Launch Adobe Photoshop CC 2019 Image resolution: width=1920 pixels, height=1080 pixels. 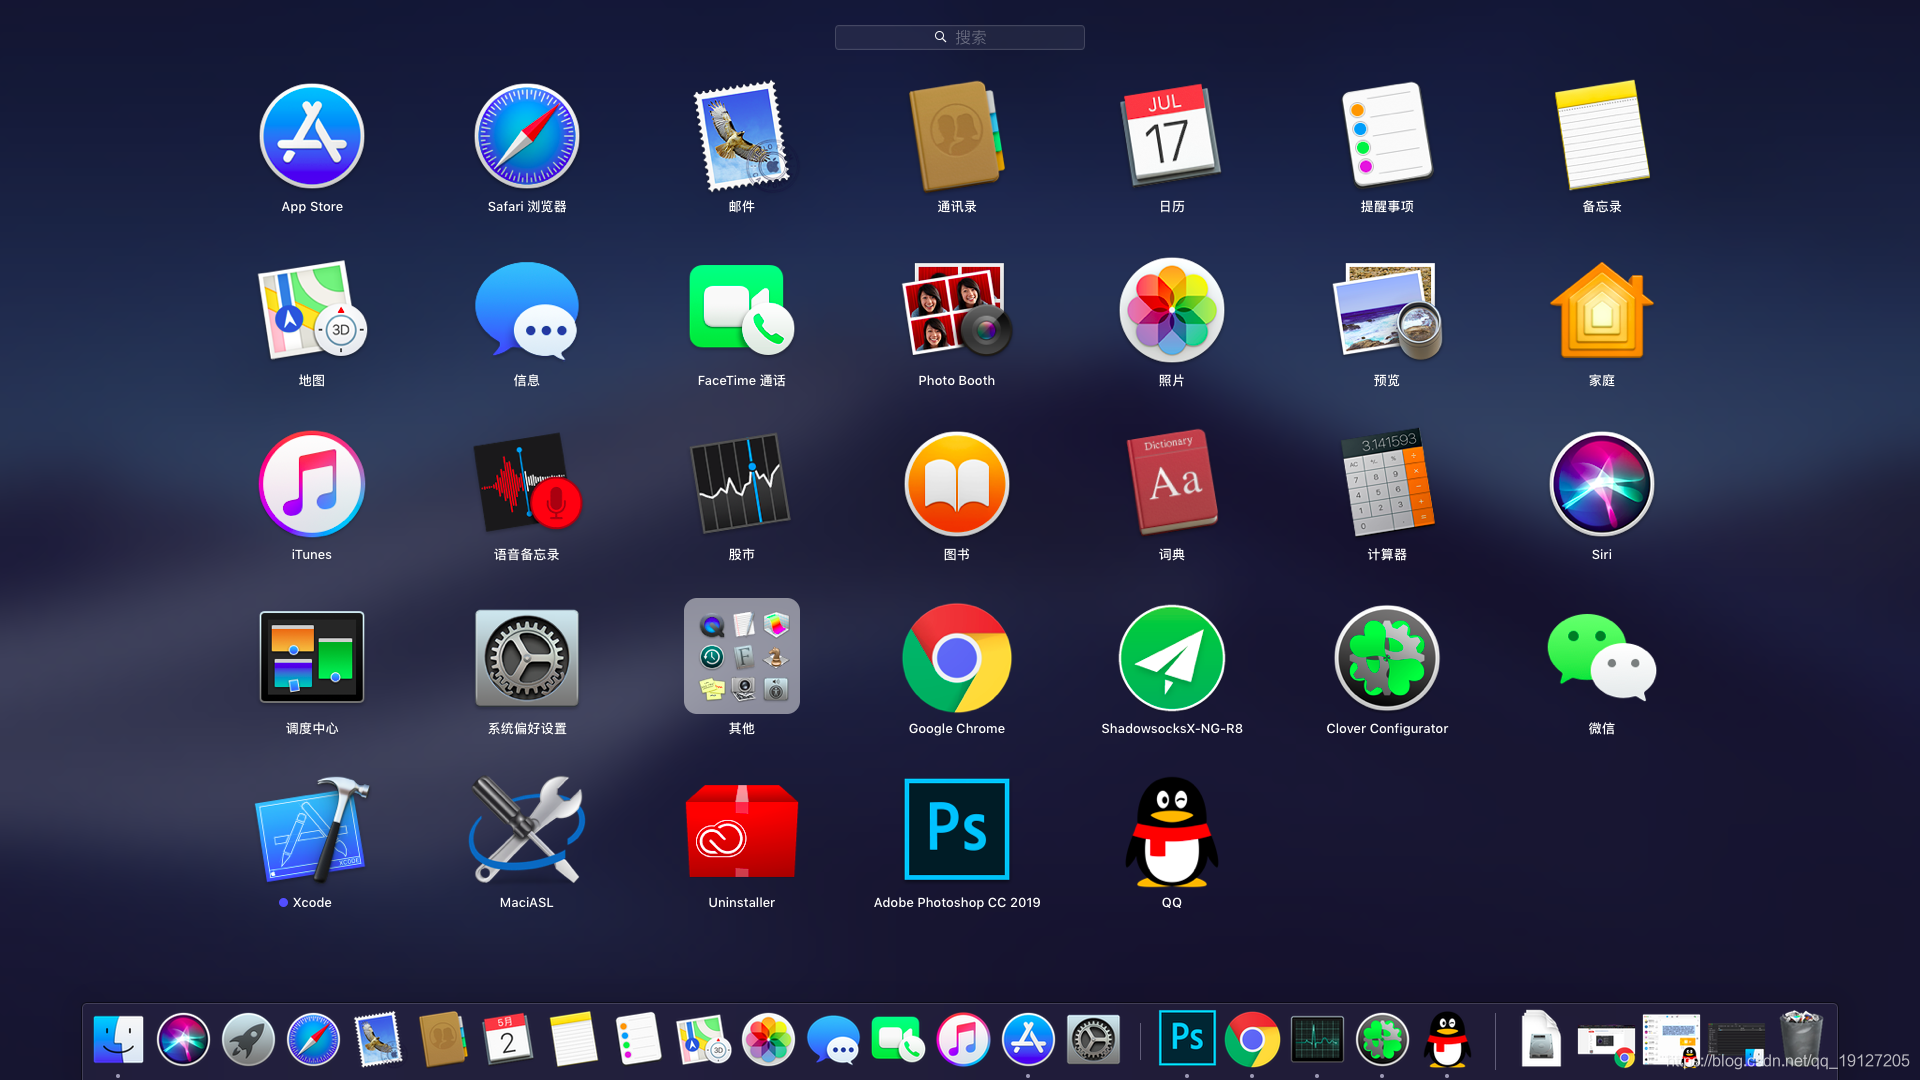pos(956,830)
